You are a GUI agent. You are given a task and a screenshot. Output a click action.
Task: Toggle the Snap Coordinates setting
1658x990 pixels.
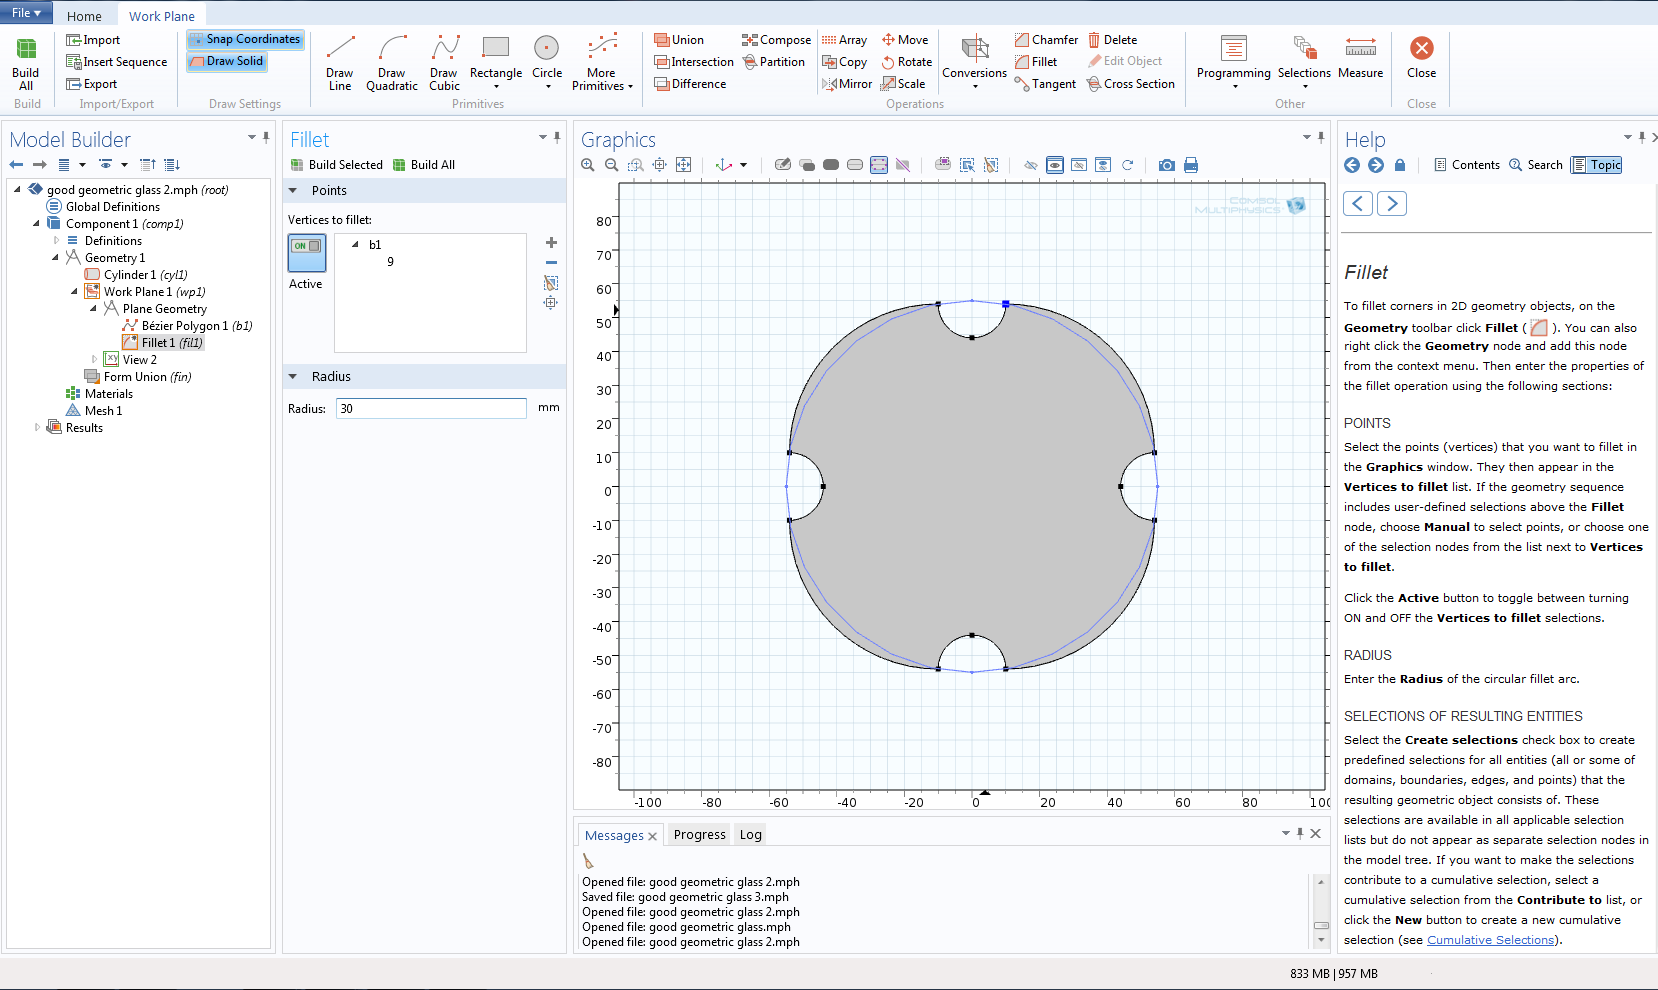click(x=245, y=39)
